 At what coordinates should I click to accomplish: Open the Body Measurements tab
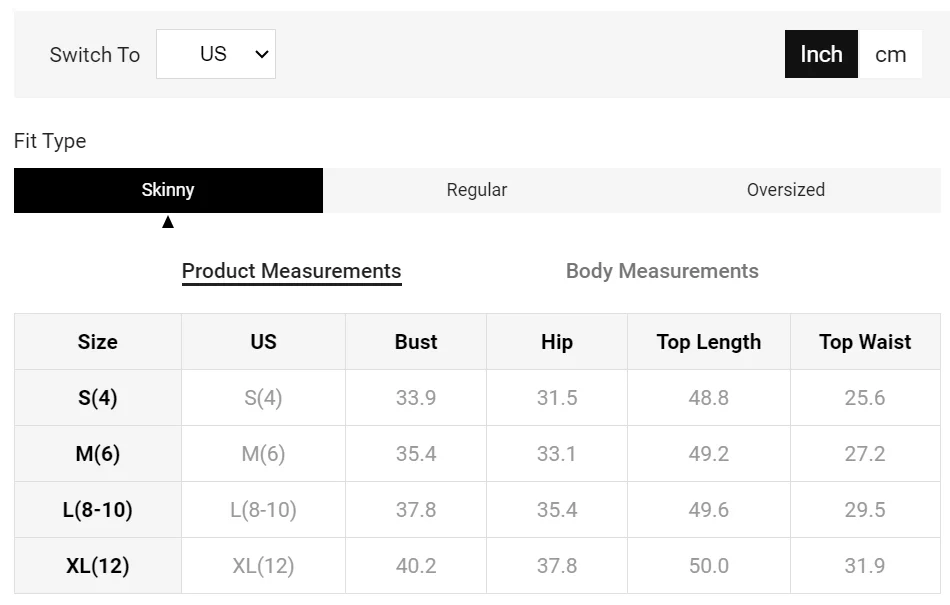pos(662,271)
